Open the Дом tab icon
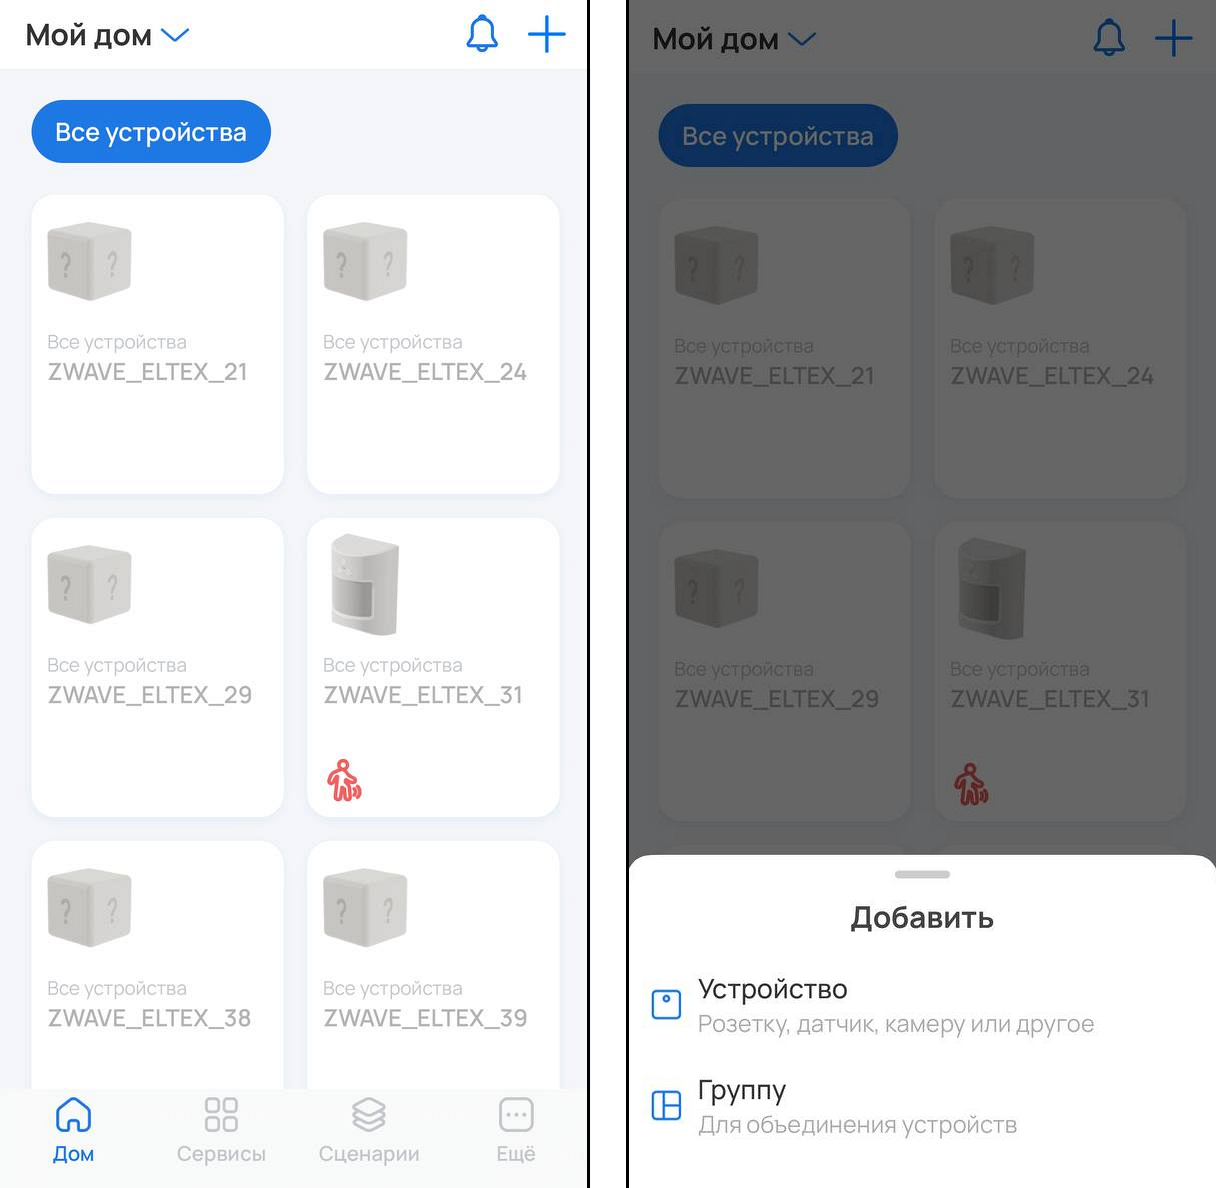The height and width of the screenshot is (1188, 1216). click(x=73, y=1114)
